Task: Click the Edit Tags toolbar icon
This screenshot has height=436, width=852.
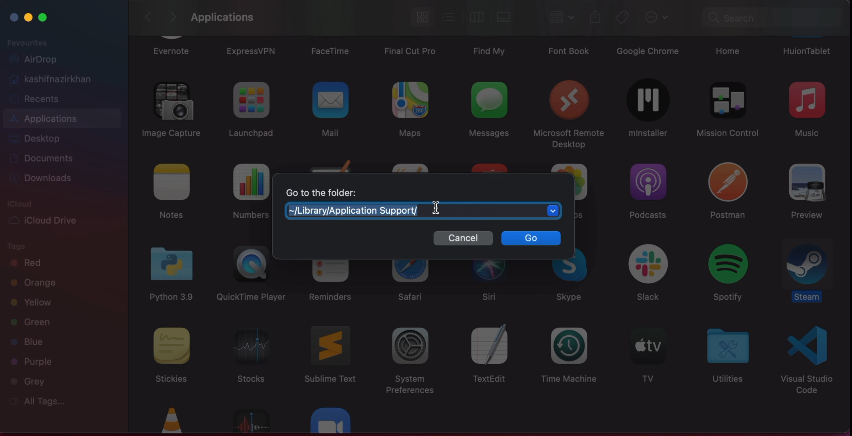Action: 622,17
